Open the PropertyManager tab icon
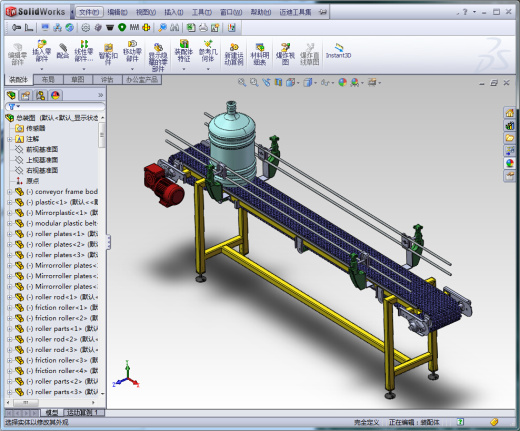 pos(26,96)
